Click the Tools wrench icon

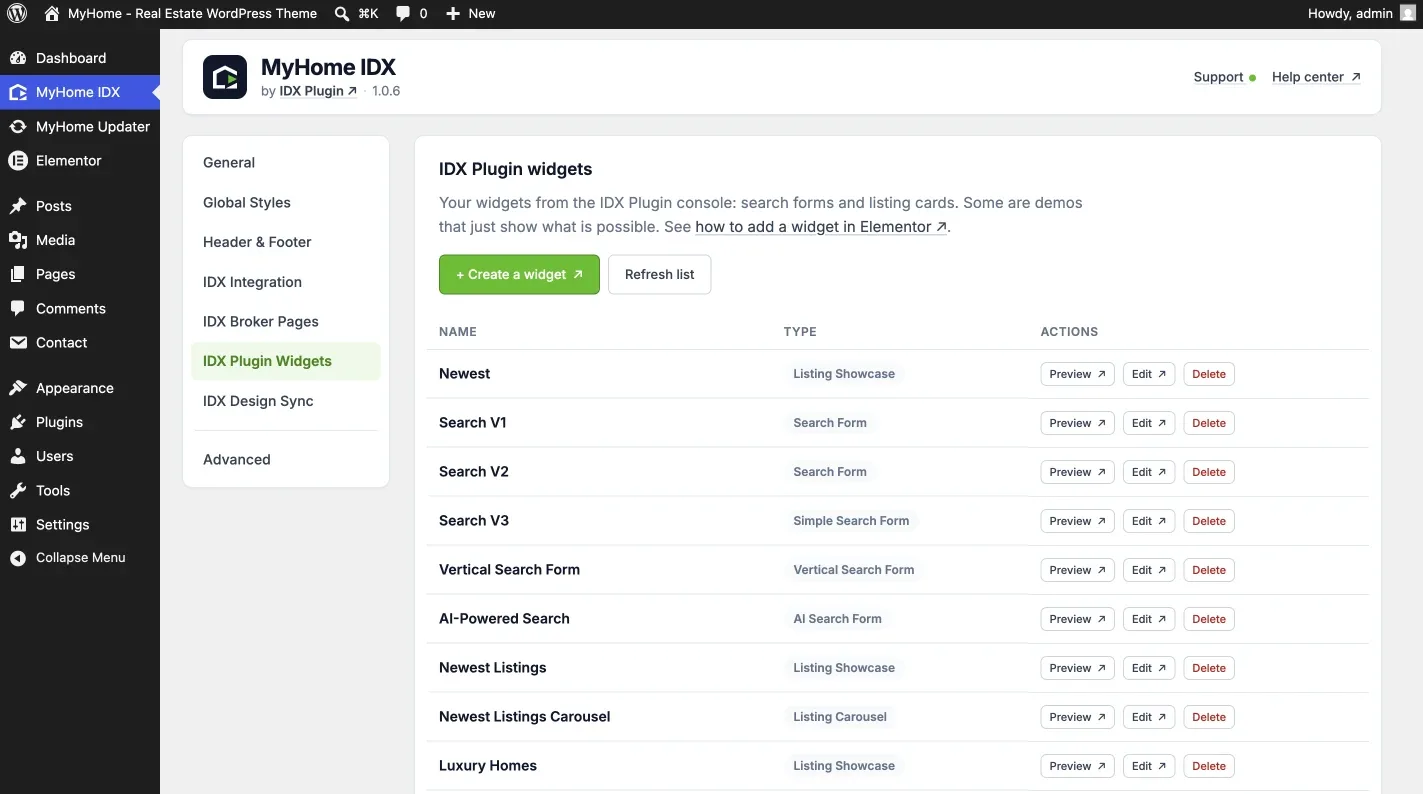tap(18, 491)
